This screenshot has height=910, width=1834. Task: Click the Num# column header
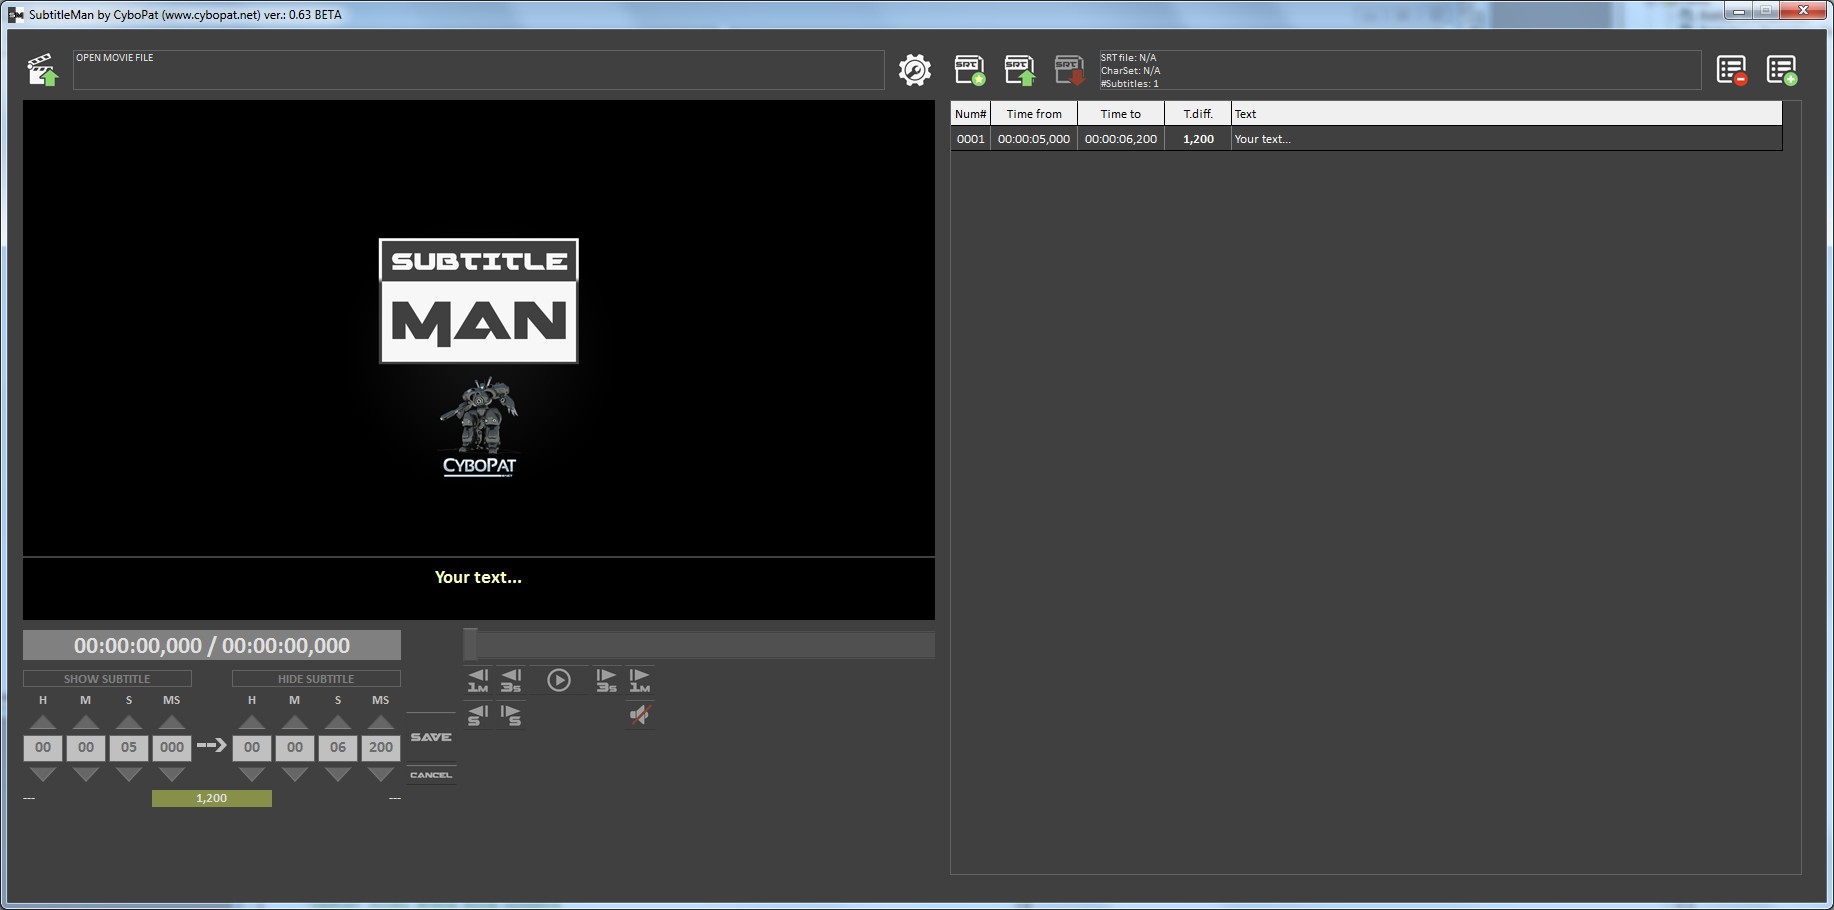(x=970, y=114)
